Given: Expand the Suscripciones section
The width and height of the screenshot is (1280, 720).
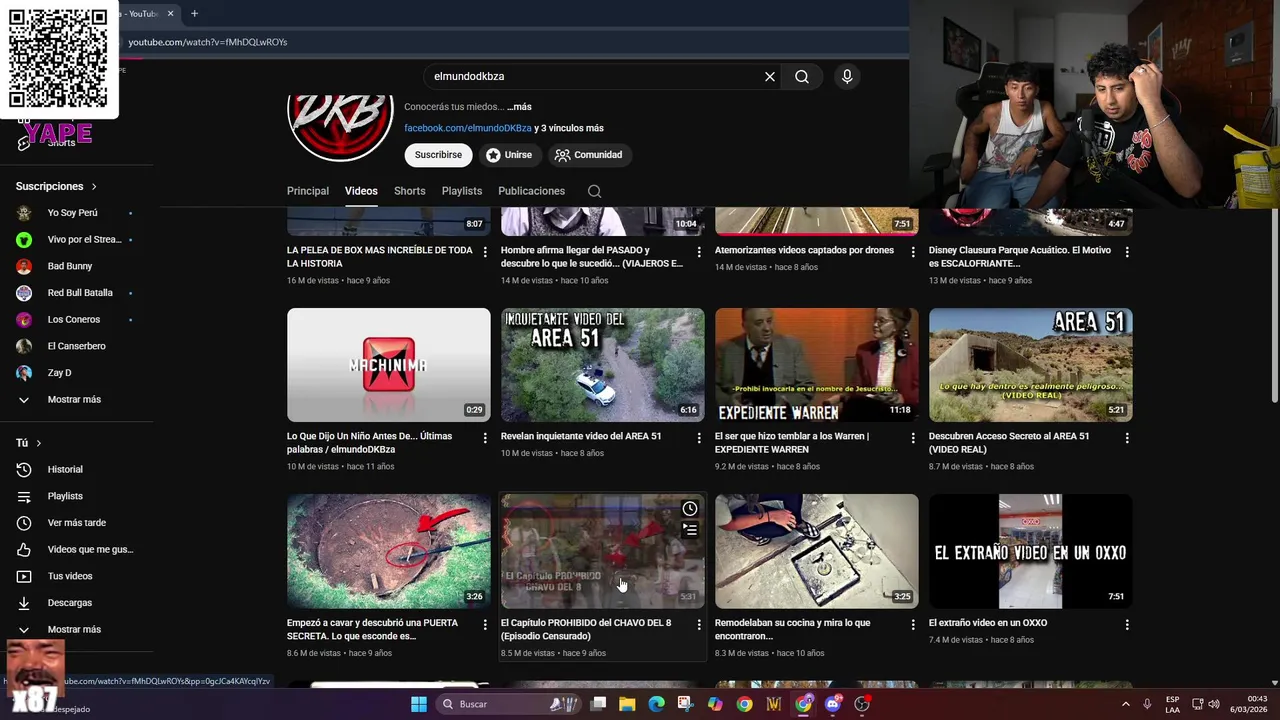Looking at the screenshot, I should tap(56, 187).
